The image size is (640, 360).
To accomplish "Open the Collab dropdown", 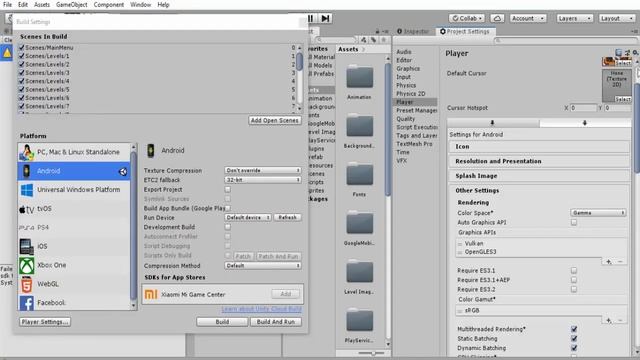I will click(x=467, y=18).
